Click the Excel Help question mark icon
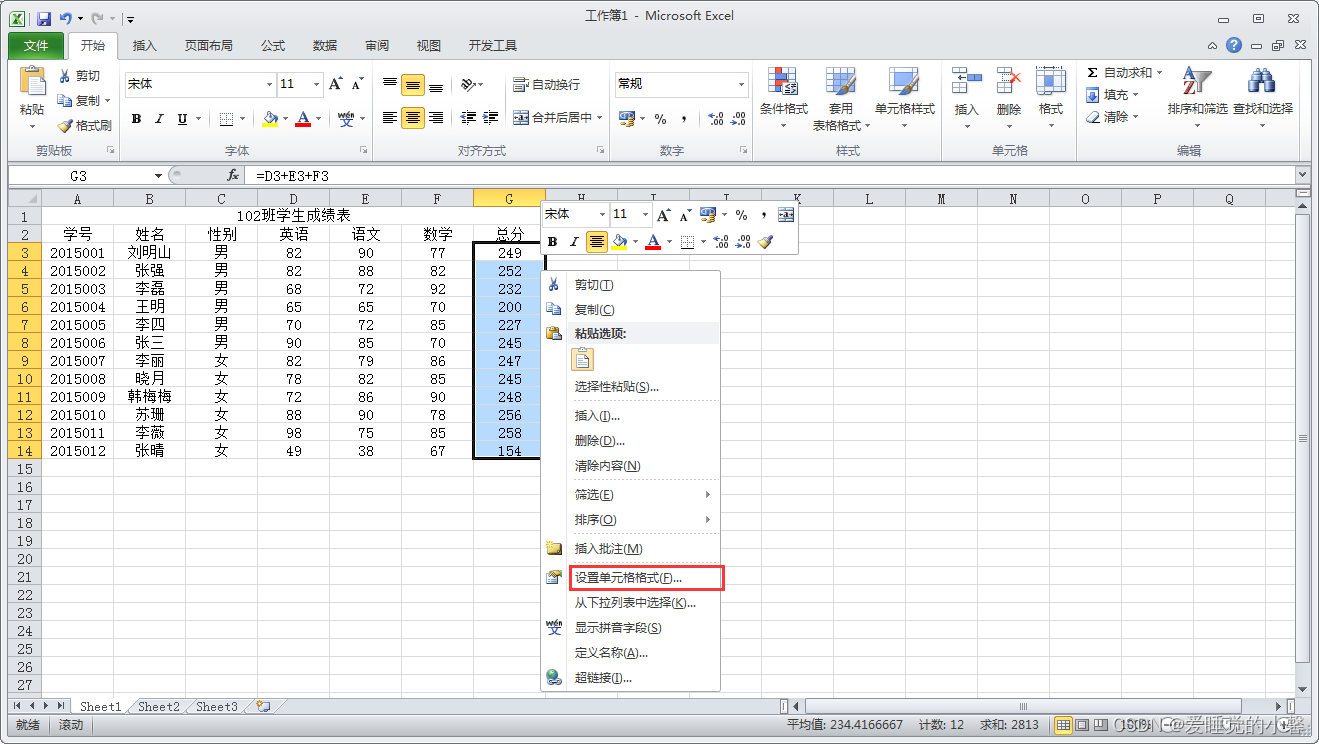The height and width of the screenshot is (744, 1319). click(1234, 45)
